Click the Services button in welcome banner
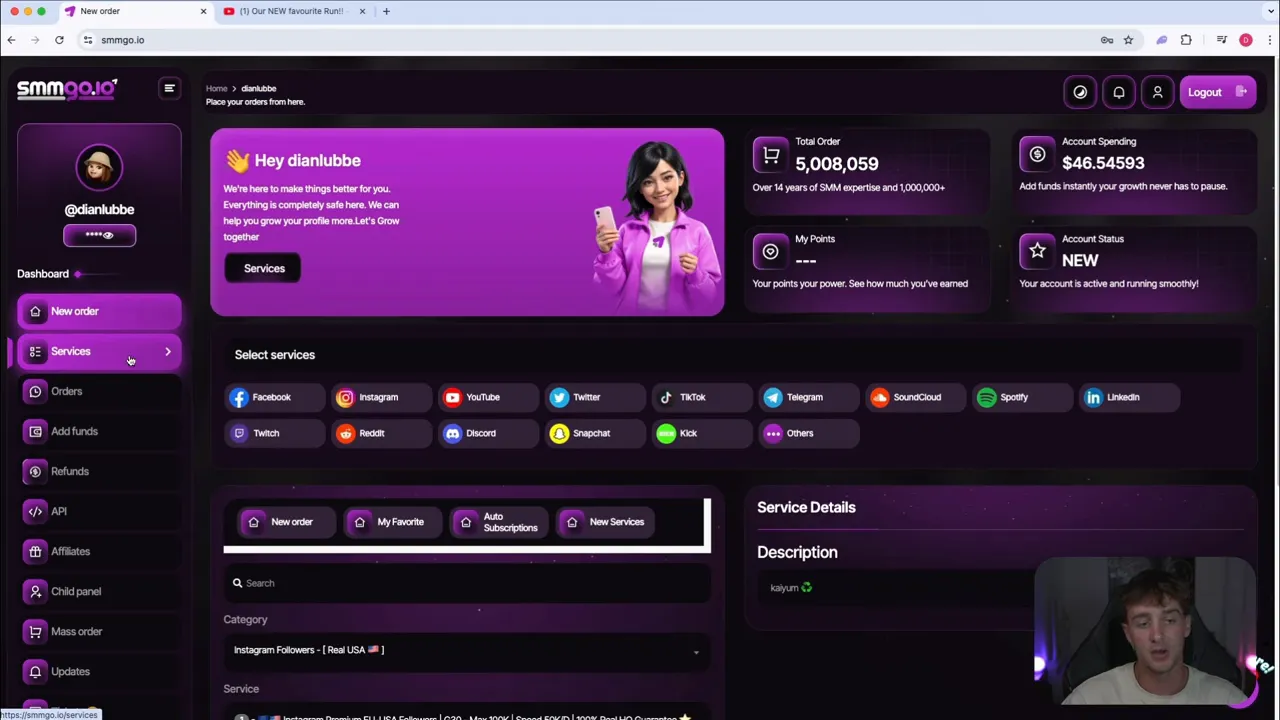 (x=264, y=268)
